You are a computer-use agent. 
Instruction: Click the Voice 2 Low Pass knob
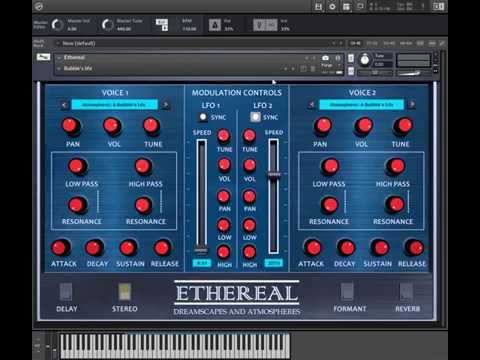pyautogui.click(x=330, y=167)
